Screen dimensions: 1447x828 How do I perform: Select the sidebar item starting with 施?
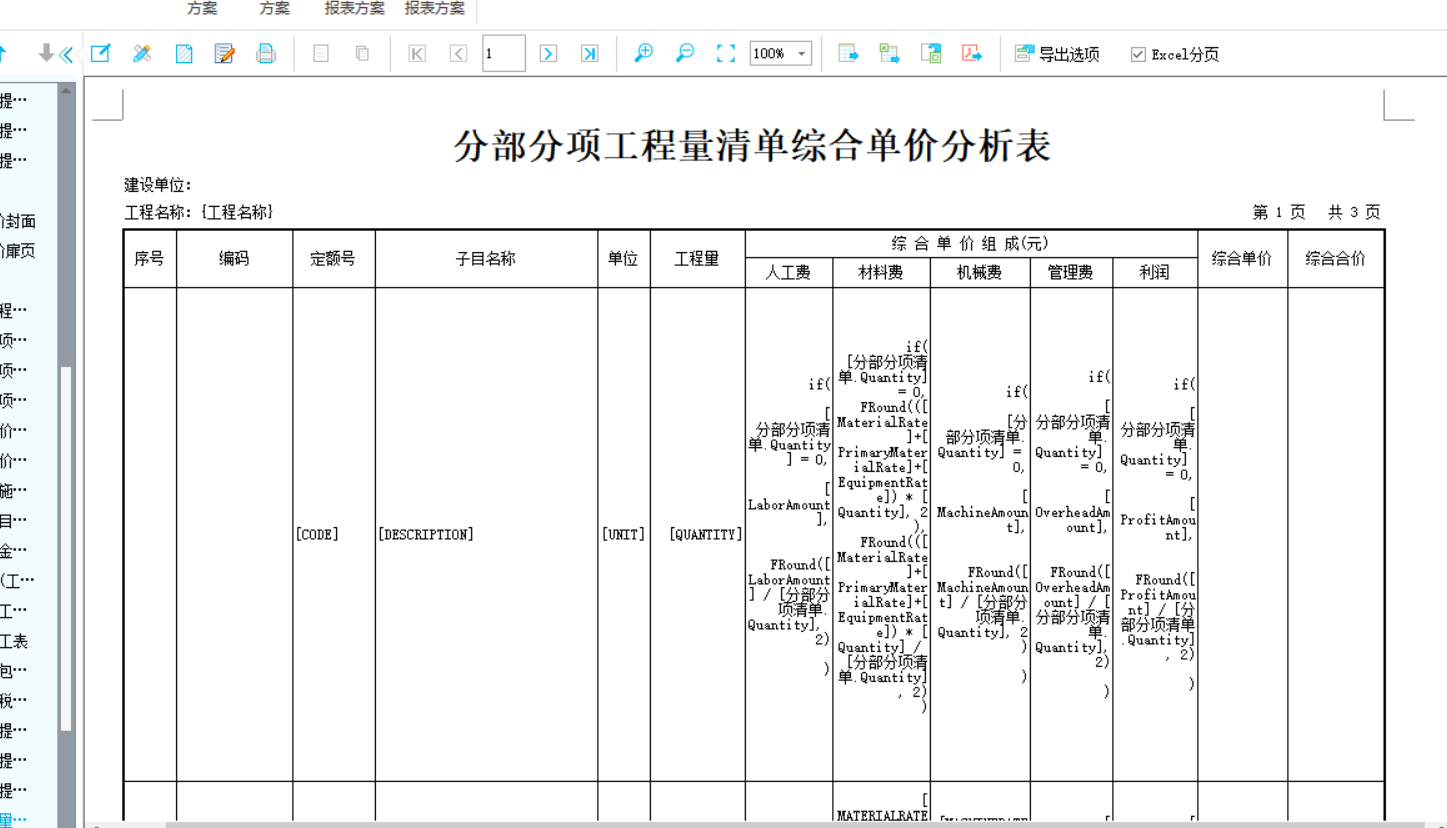click(x=14, y=490)
